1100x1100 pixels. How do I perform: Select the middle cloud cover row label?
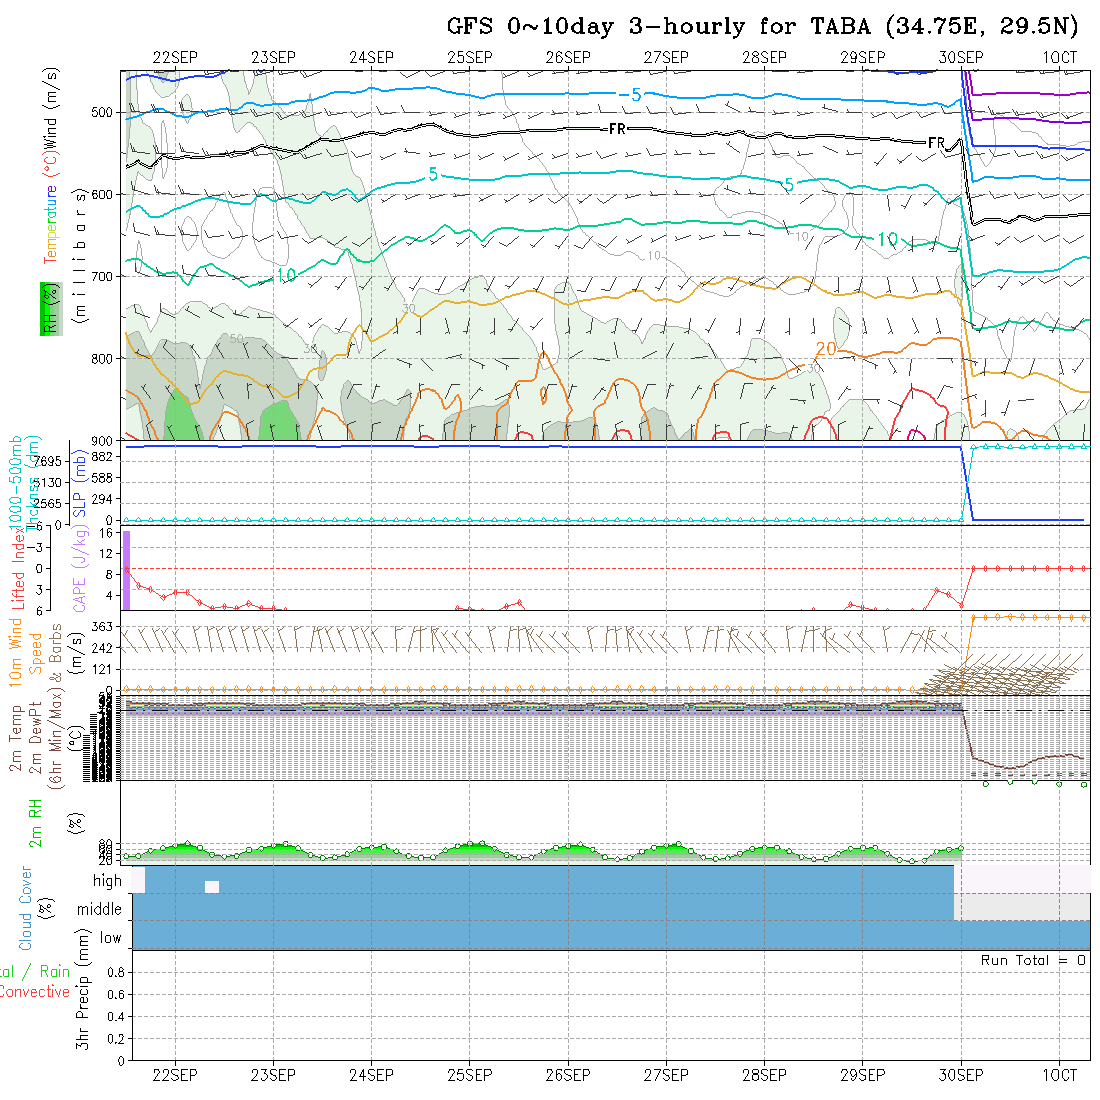100,910
